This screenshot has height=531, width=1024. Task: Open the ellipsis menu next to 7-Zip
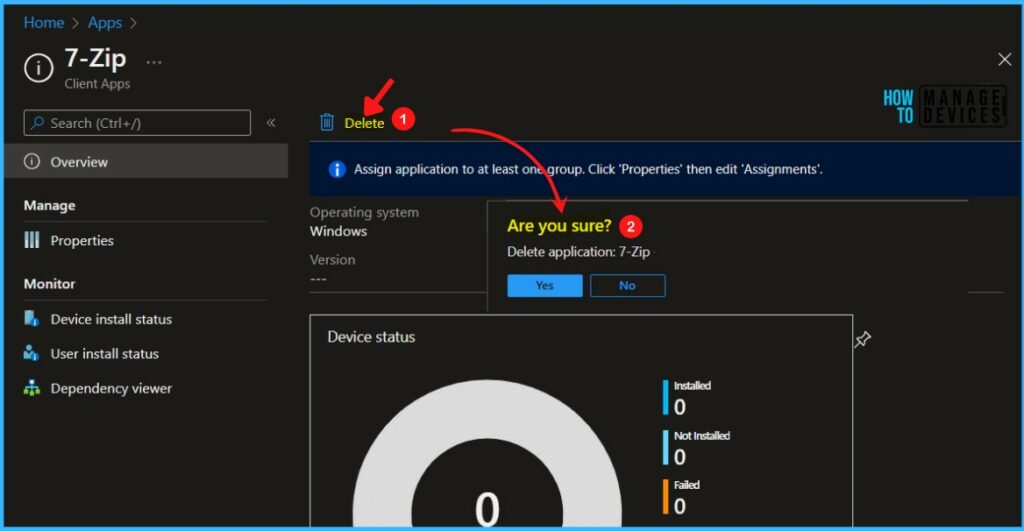pyautogui.click(x=154, y=63)
